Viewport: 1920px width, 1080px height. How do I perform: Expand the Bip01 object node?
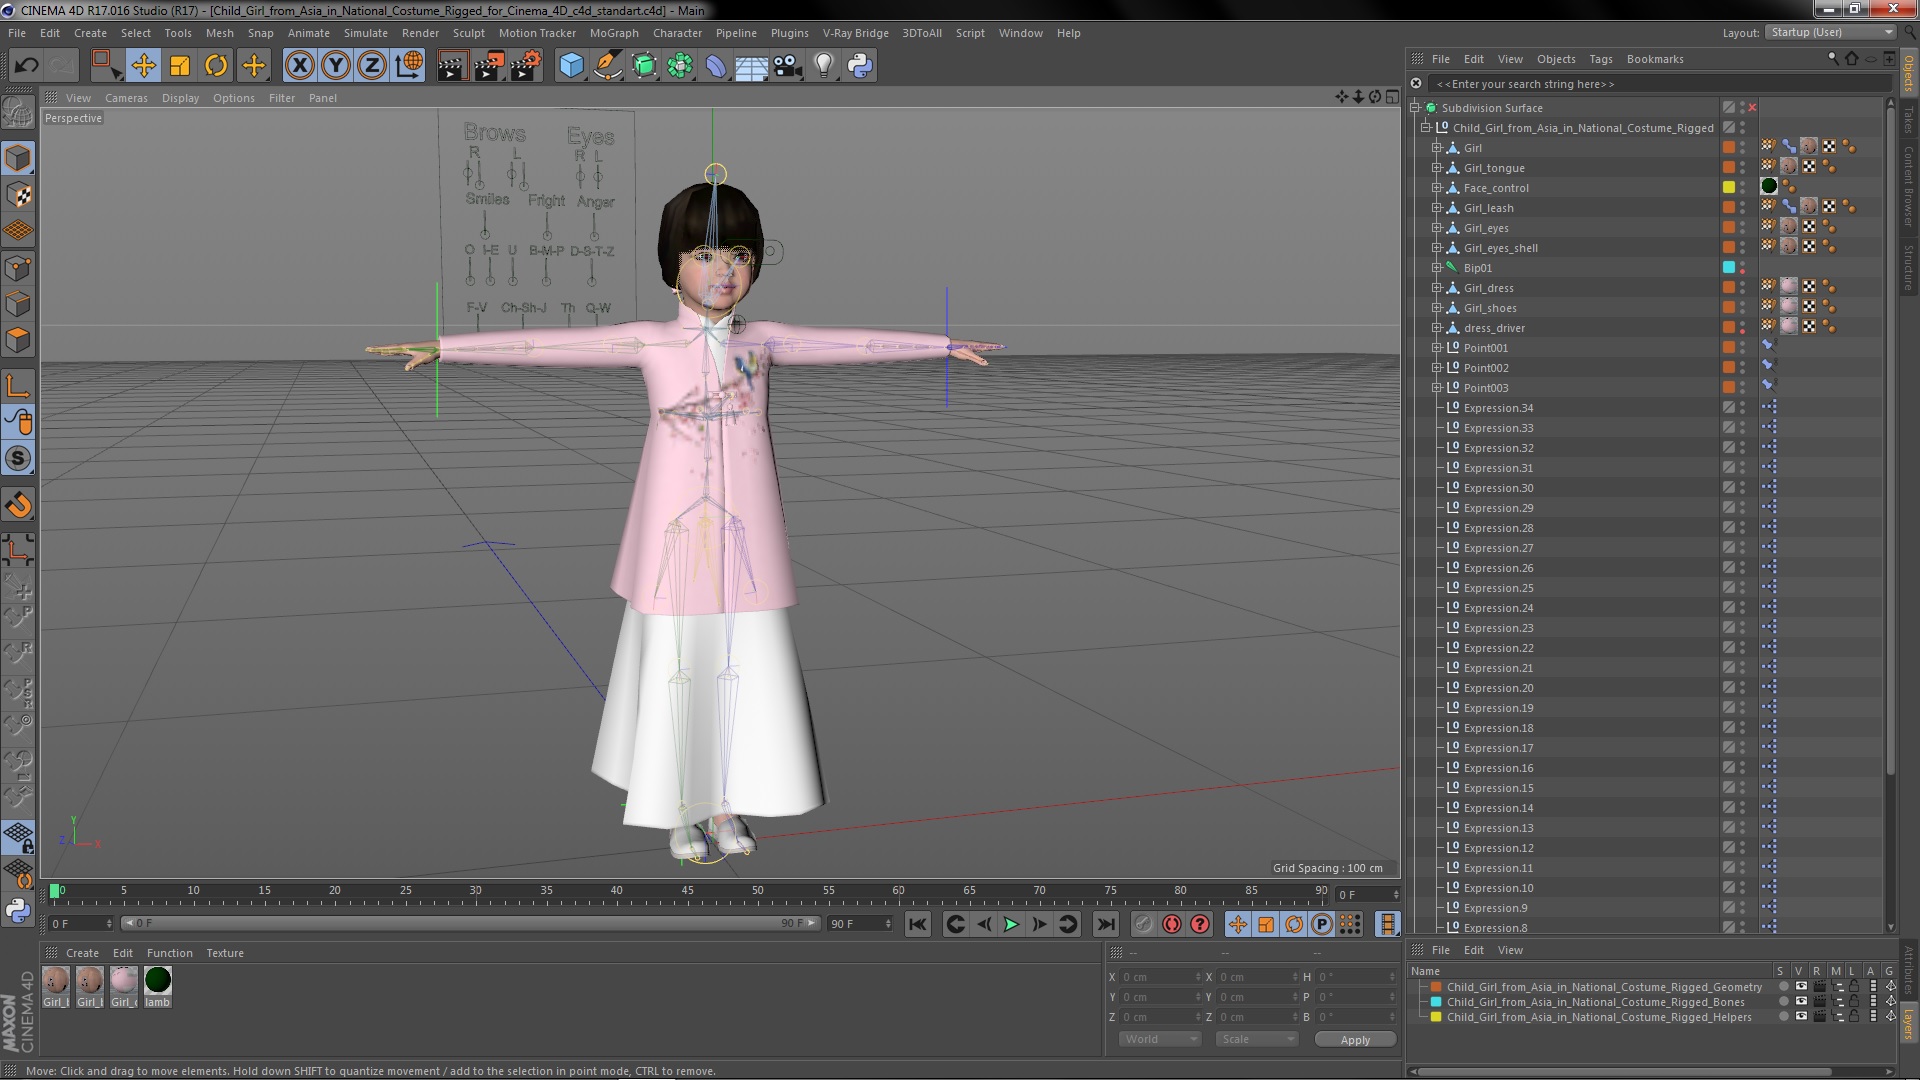(1437, 268)
